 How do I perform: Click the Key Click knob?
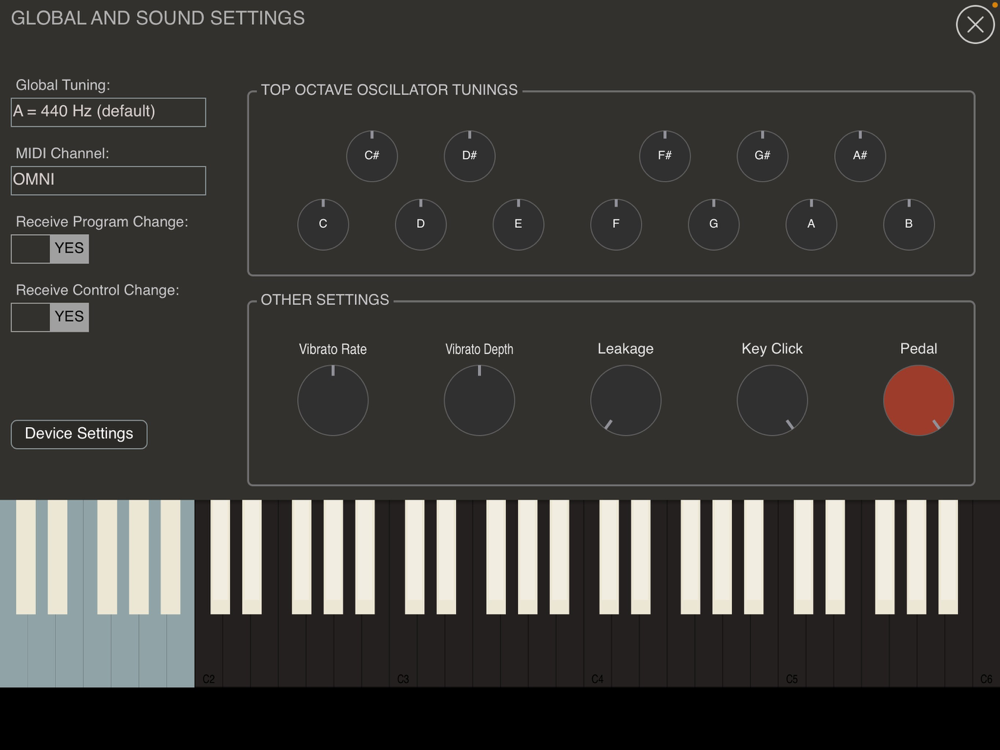point(772,401)
